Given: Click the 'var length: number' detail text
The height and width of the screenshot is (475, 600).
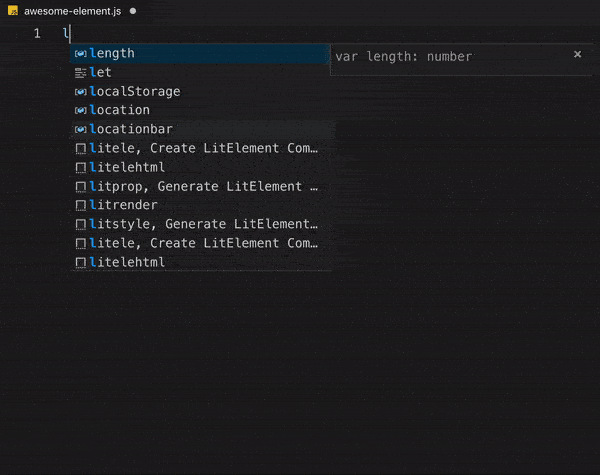Looking at the screenshot, I should click(x=404, y=57).
